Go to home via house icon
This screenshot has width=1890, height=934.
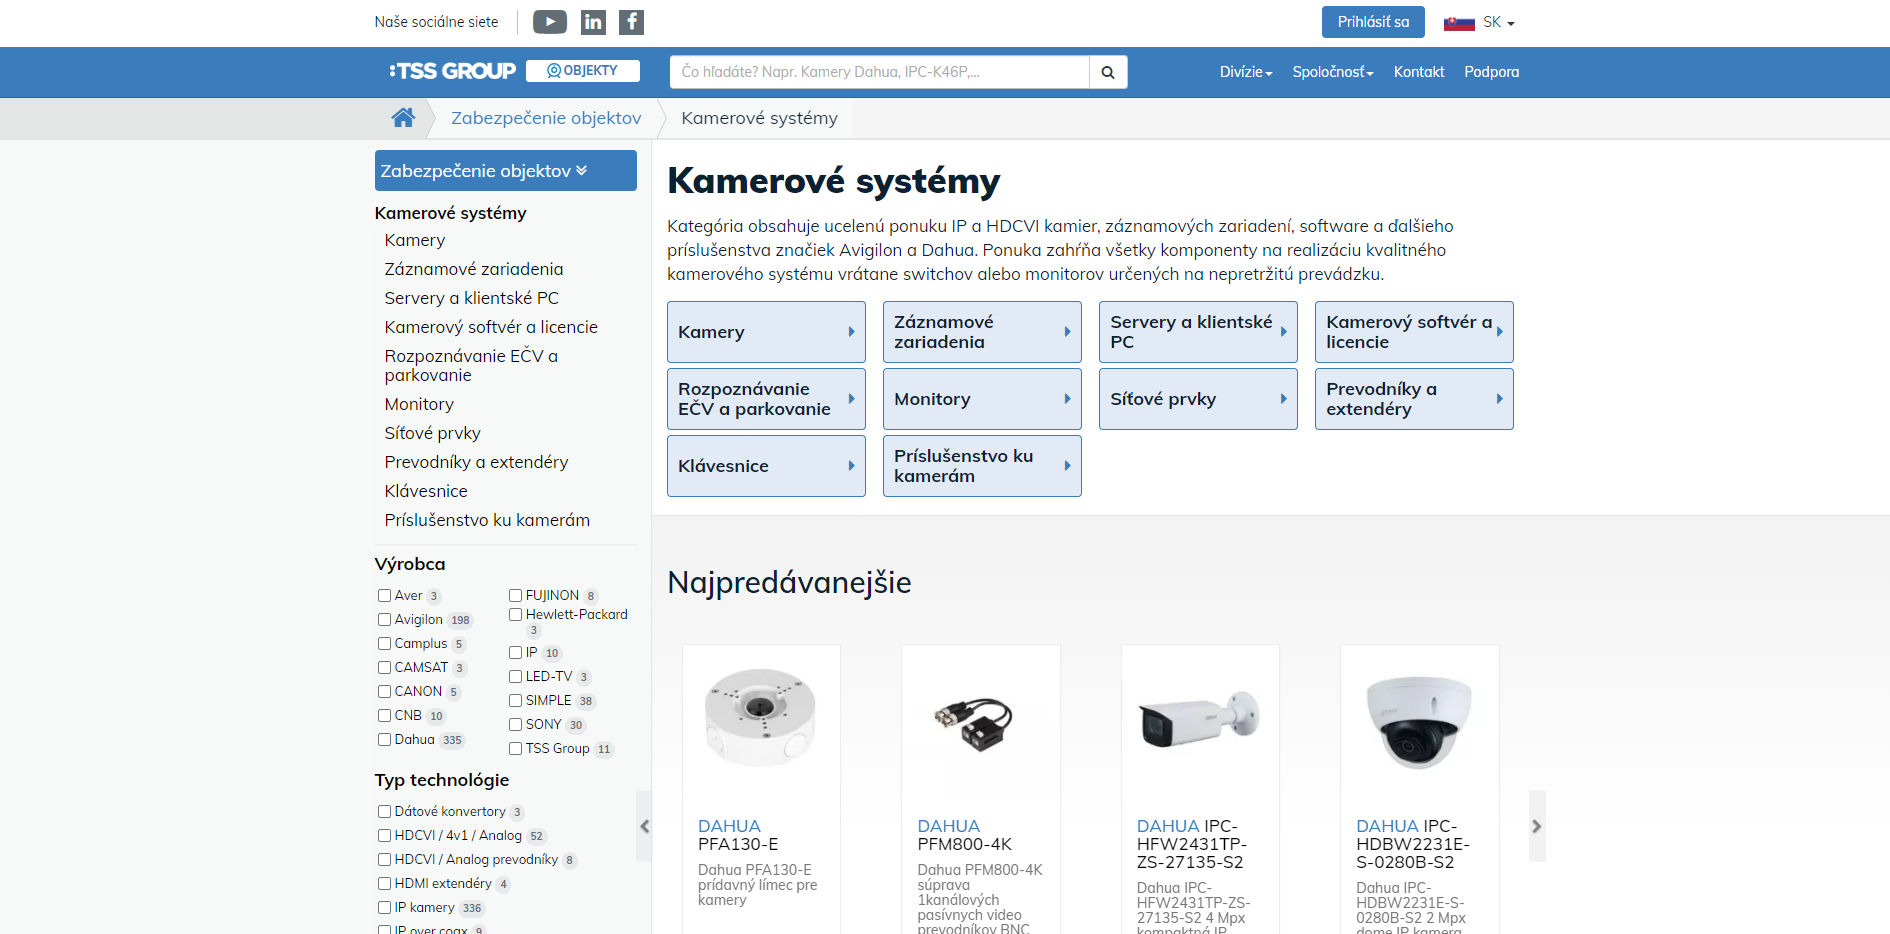click(x=403, y=118)
